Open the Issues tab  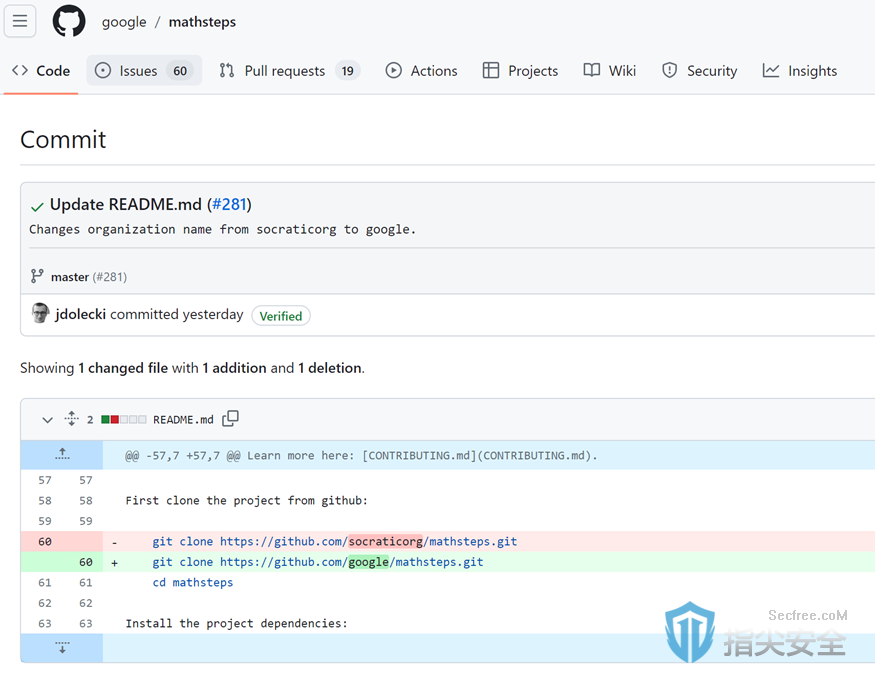(x=144, y=71)
